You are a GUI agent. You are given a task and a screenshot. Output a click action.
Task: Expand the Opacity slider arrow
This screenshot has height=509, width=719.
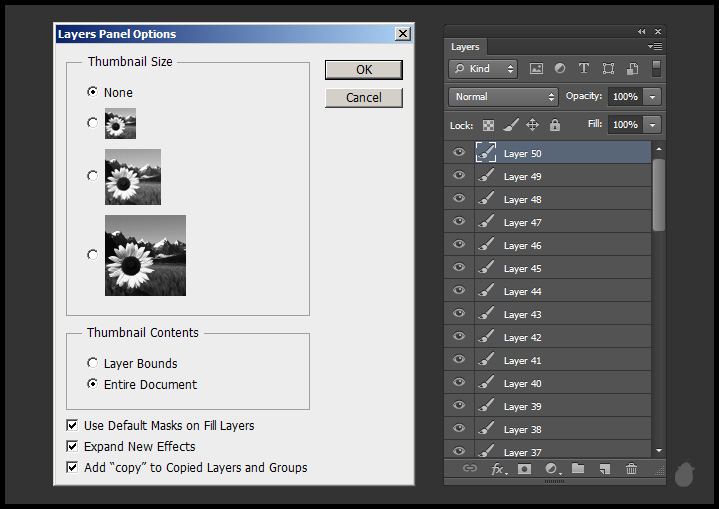pos(653,97)
